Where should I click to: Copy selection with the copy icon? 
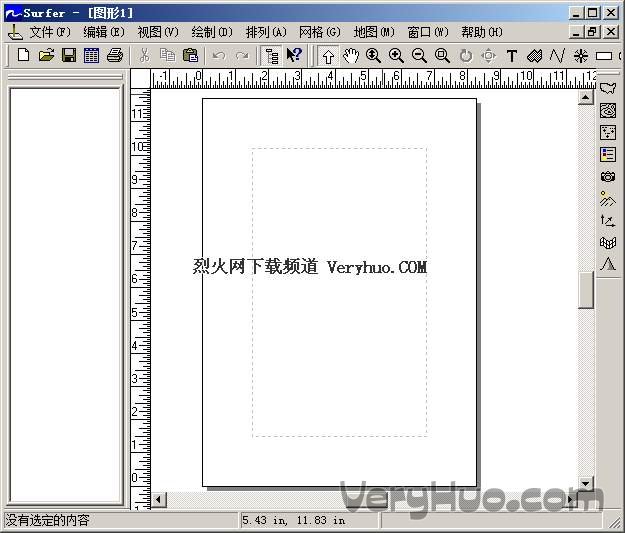[167, 55]
